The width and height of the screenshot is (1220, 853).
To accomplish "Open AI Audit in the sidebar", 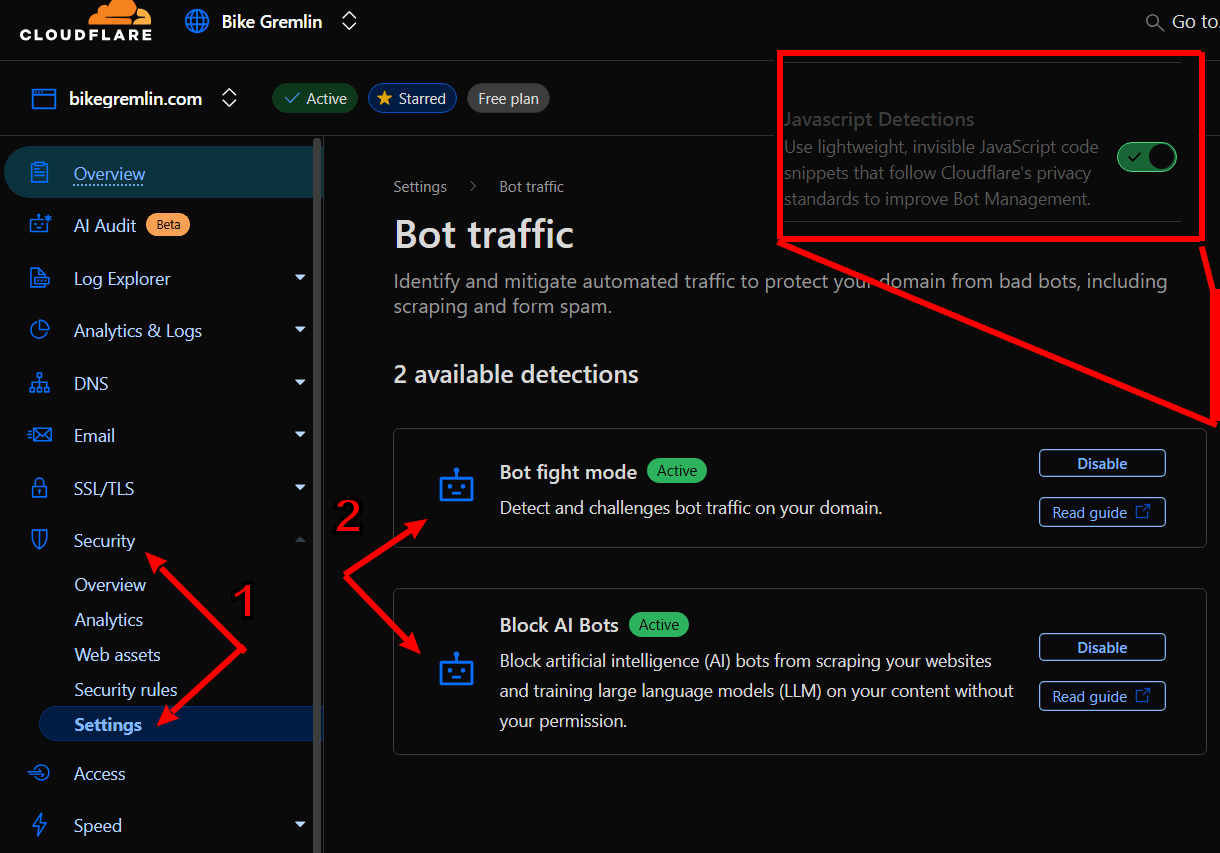I will click(x=105, y=225).
